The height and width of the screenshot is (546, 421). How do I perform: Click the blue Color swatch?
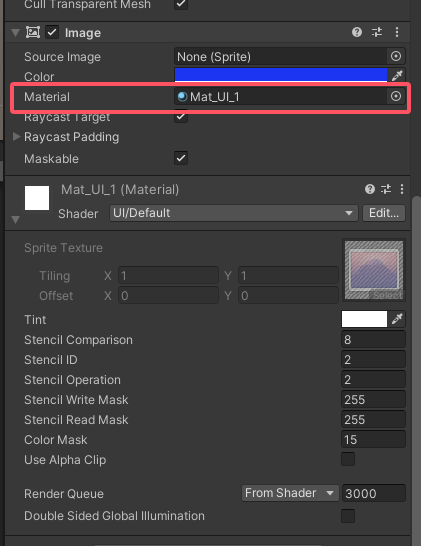281,75
